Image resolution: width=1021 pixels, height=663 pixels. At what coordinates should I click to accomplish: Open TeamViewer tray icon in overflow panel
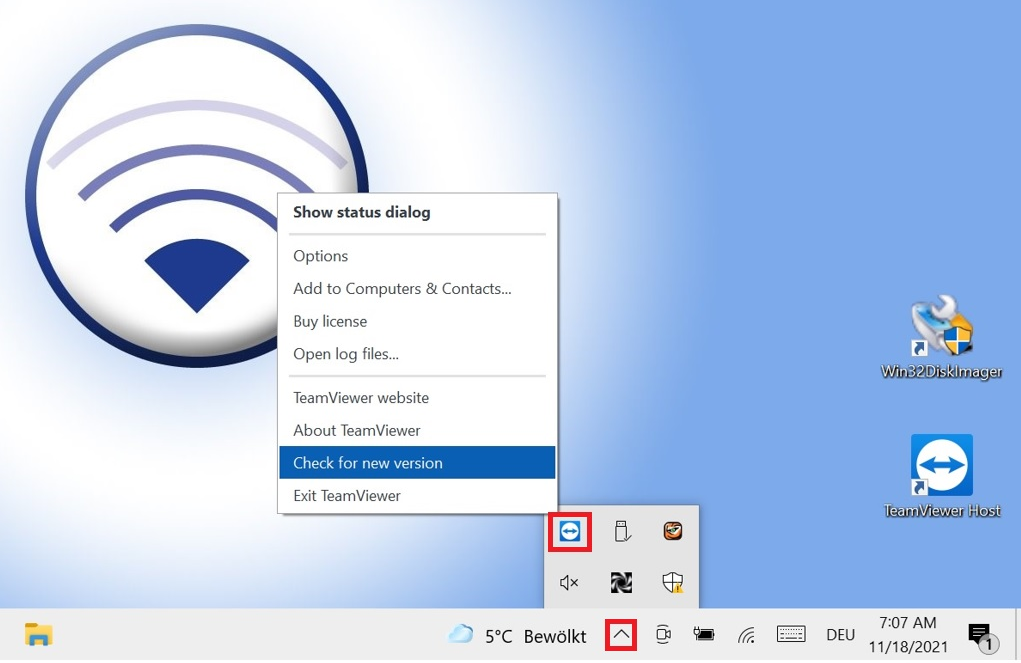pos(570,531)
